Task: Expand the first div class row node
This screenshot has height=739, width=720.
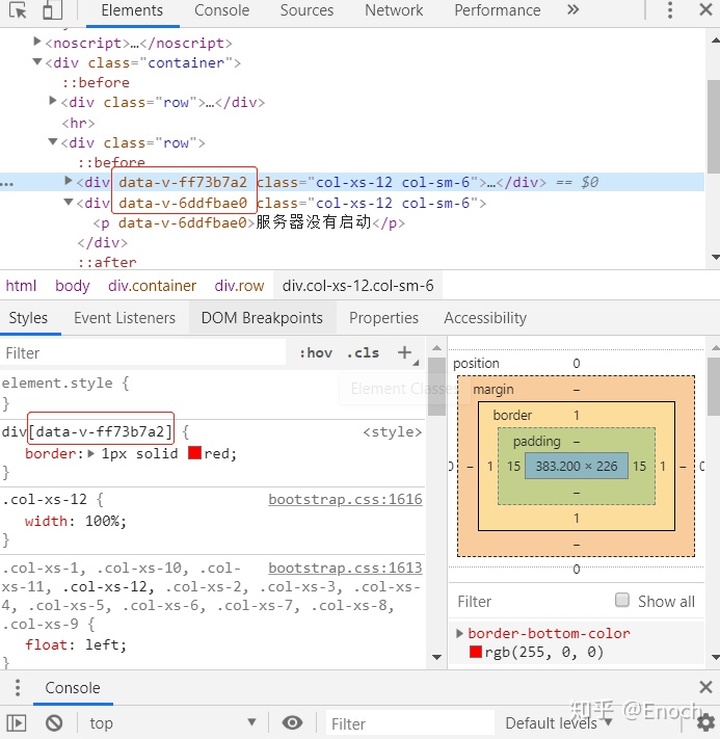Action: 53,100
